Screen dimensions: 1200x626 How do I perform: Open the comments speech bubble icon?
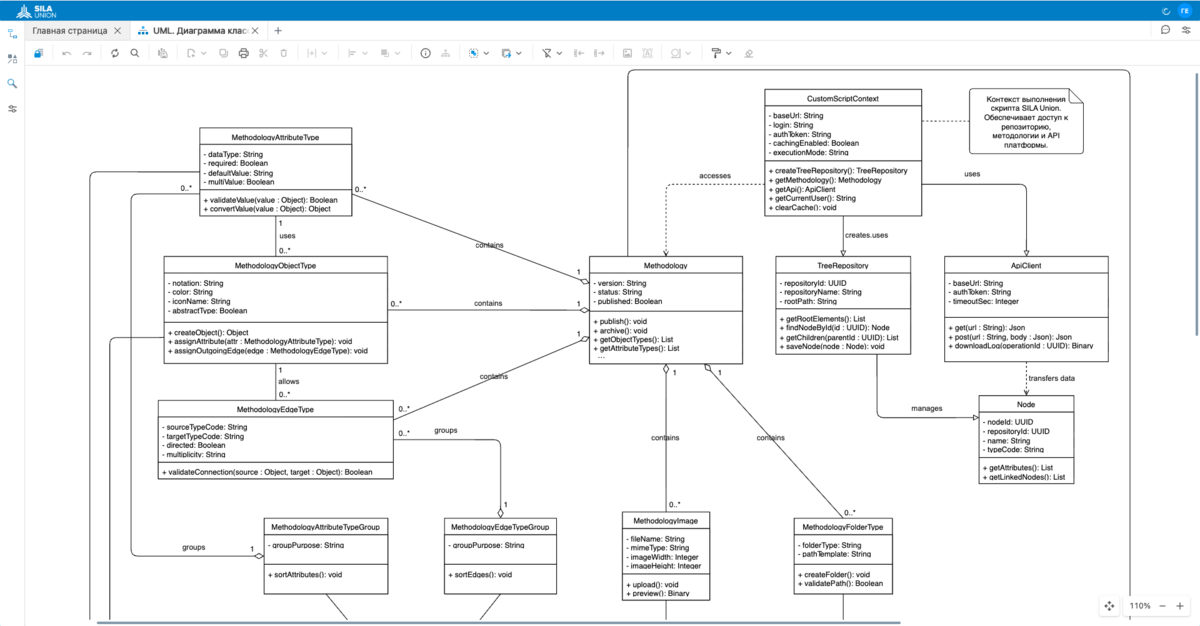pyautogui.click(x=1166, y=30)
